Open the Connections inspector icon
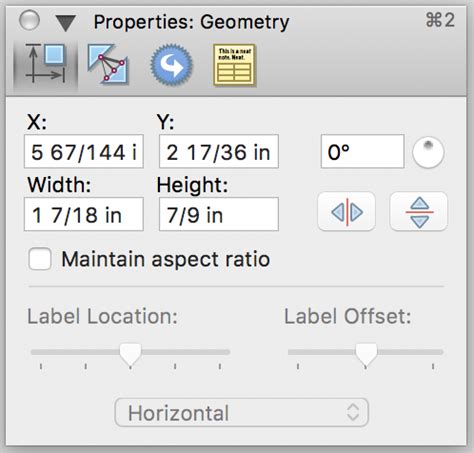Screen dimensions: 474x453 [108, 64]
